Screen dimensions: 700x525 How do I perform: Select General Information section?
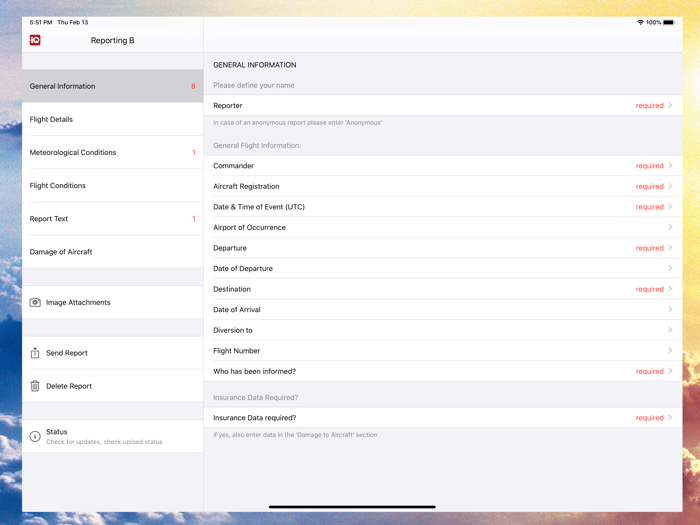tap(112, 86)
